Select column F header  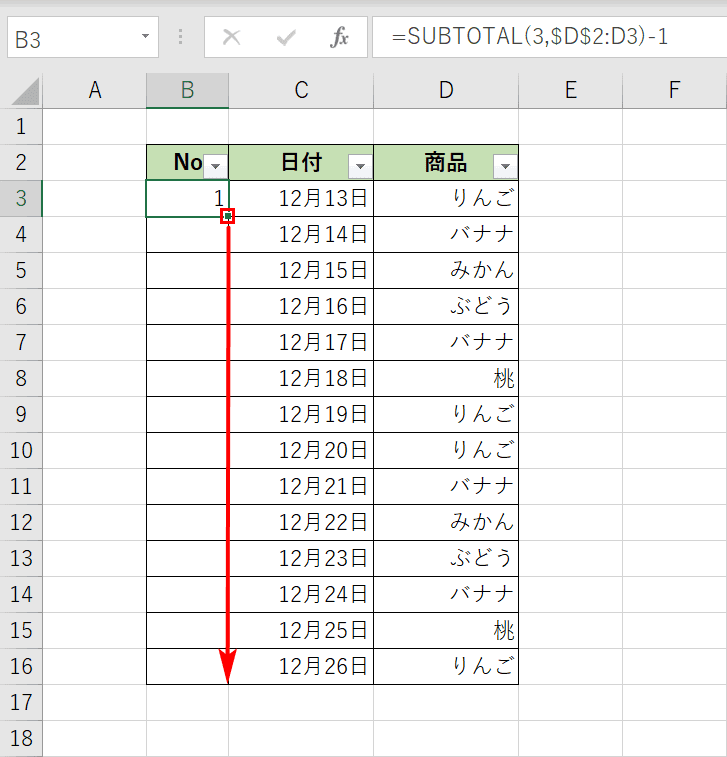coord(674,90)
